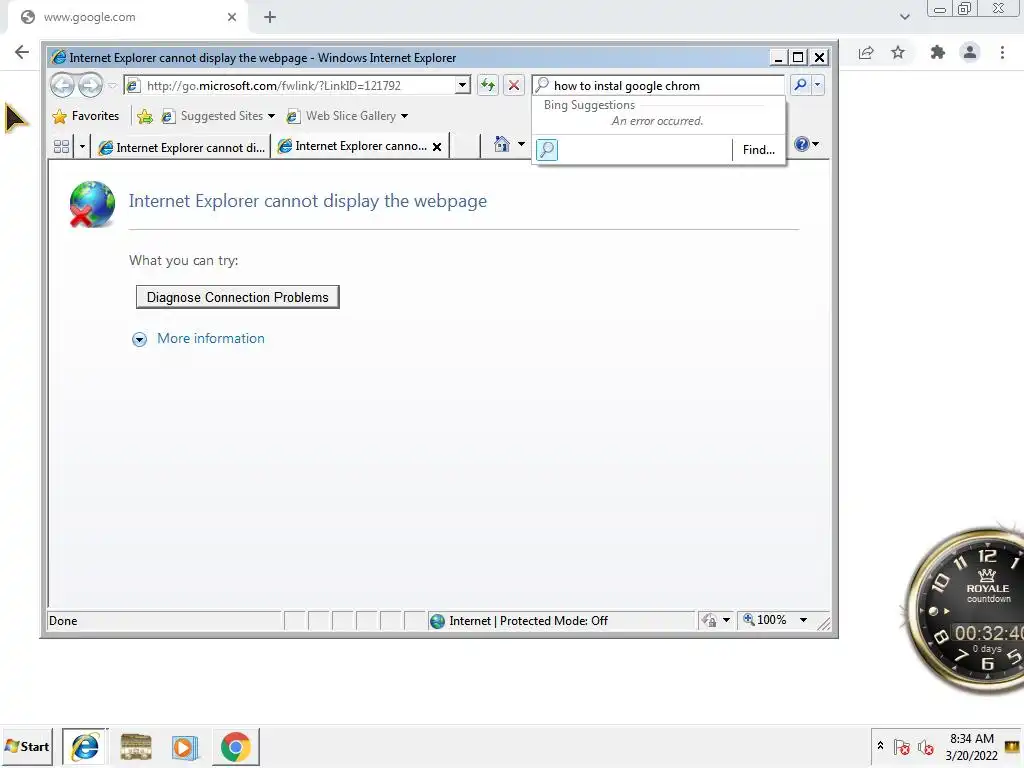
Task: Click the 'Done' status bar text
Action: point(63,621)
